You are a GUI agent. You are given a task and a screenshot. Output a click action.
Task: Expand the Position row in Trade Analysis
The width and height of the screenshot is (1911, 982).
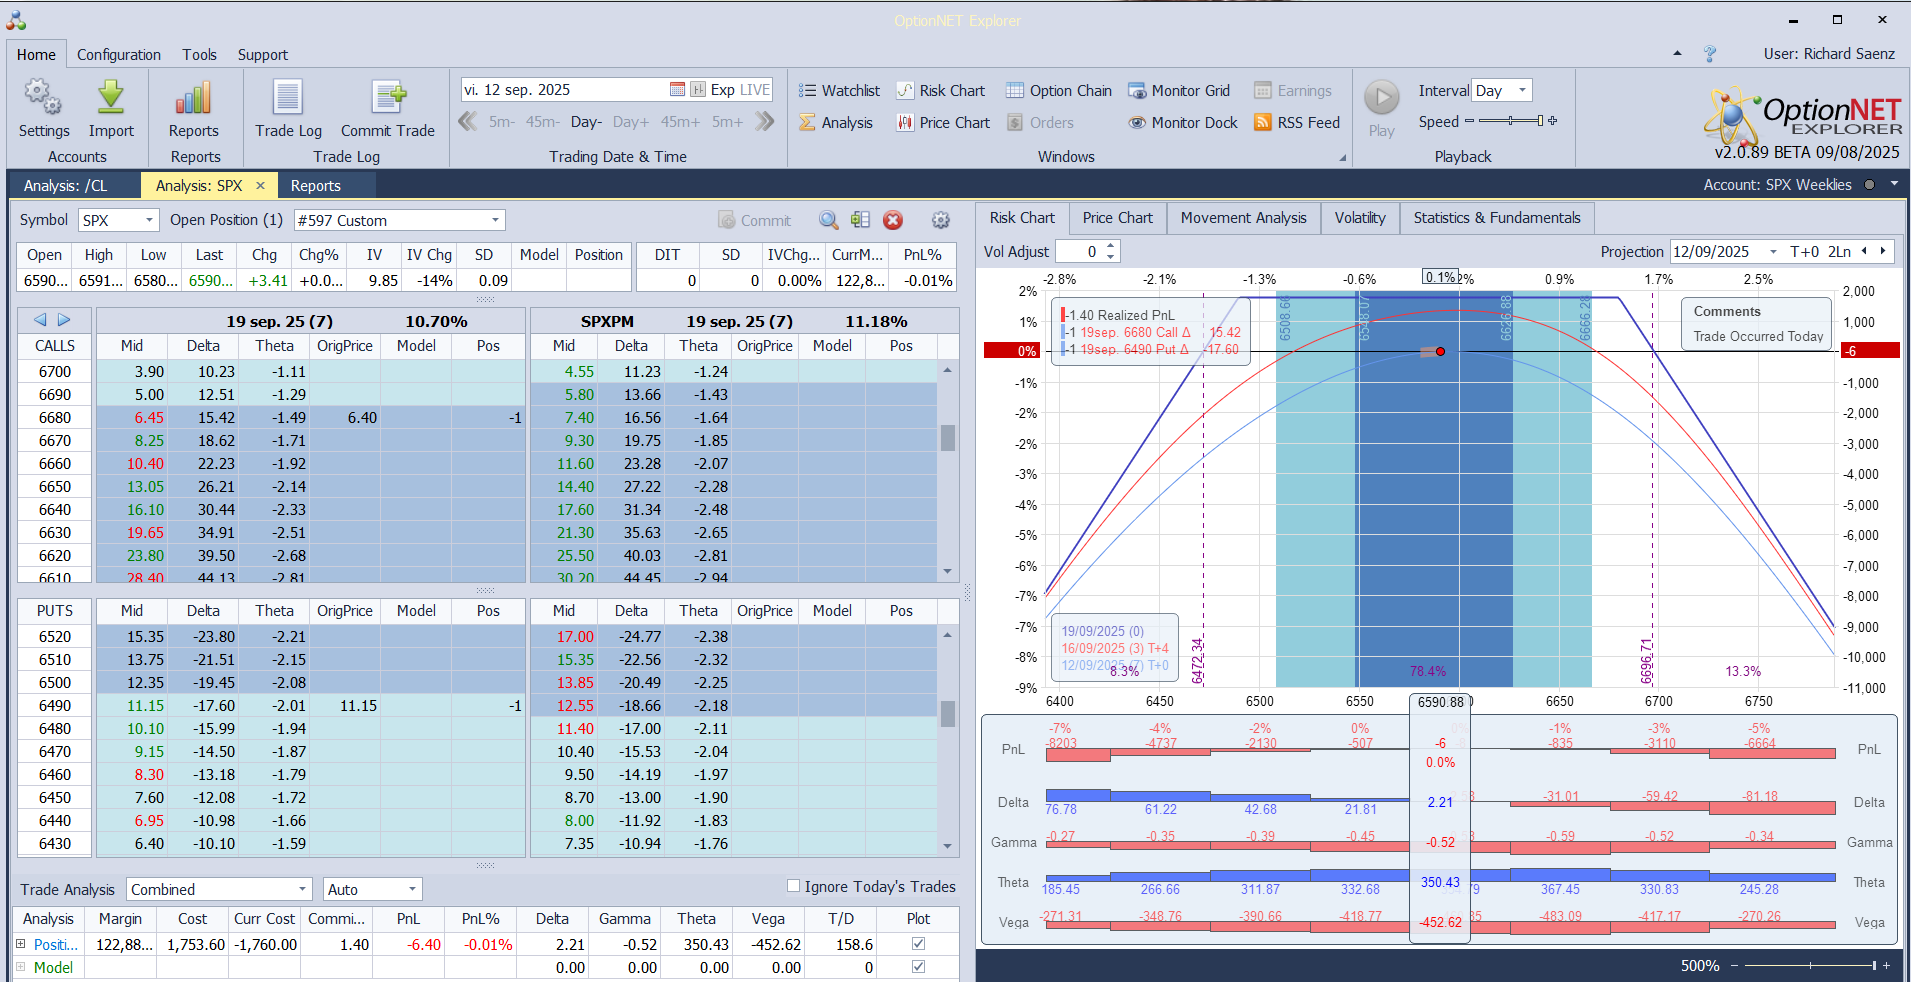coord(20,944)
